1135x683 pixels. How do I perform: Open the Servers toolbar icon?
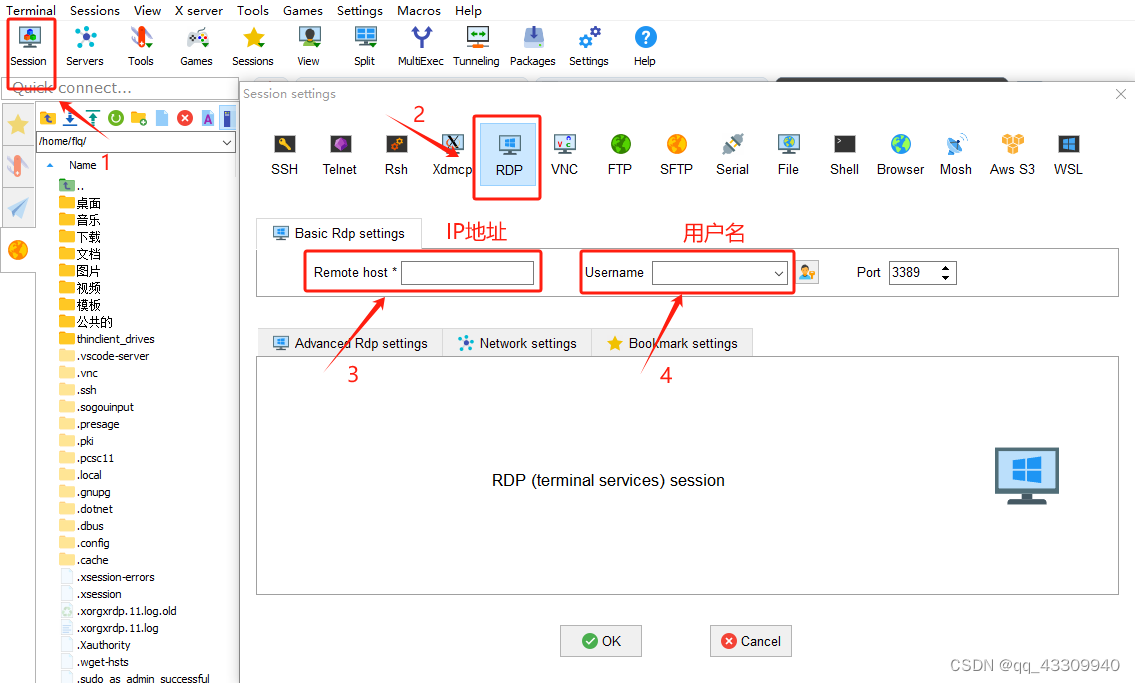tap(85, 46)
